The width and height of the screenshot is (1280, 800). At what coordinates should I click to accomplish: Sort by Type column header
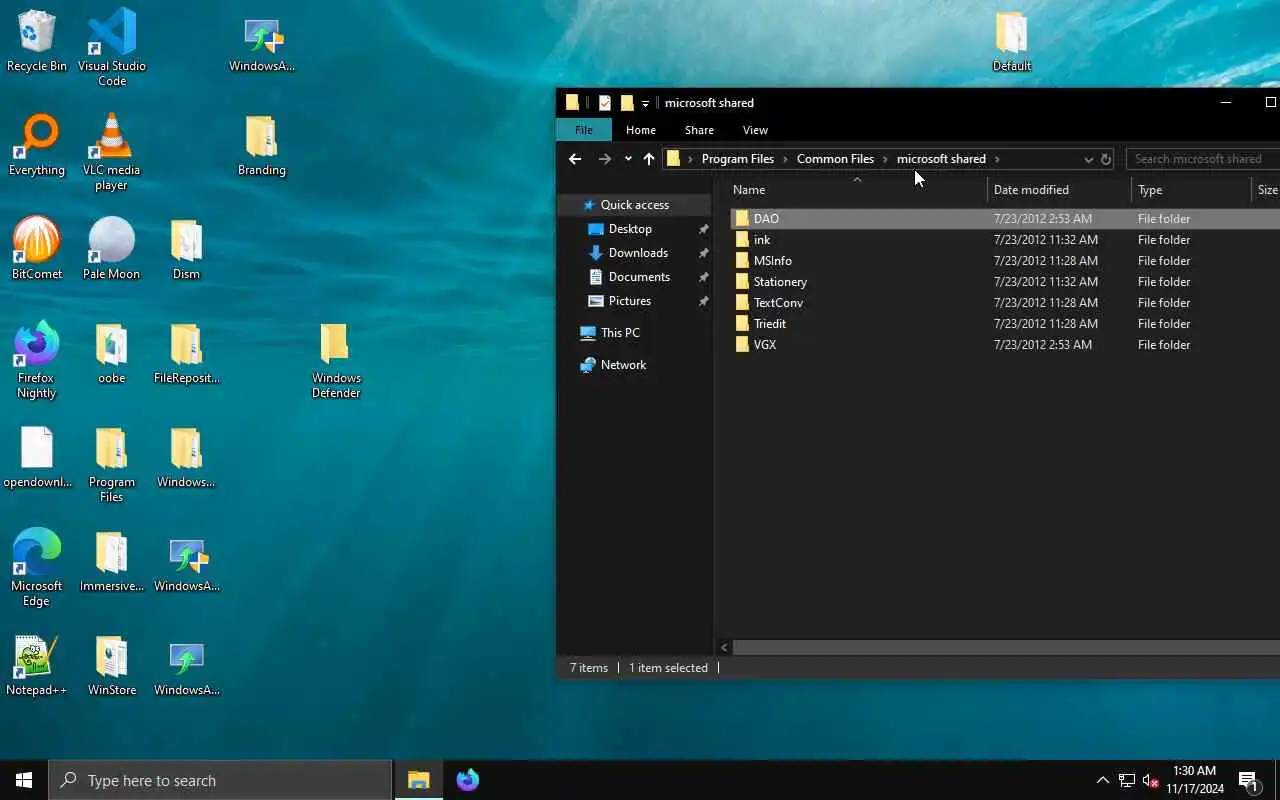[1191, 190]
